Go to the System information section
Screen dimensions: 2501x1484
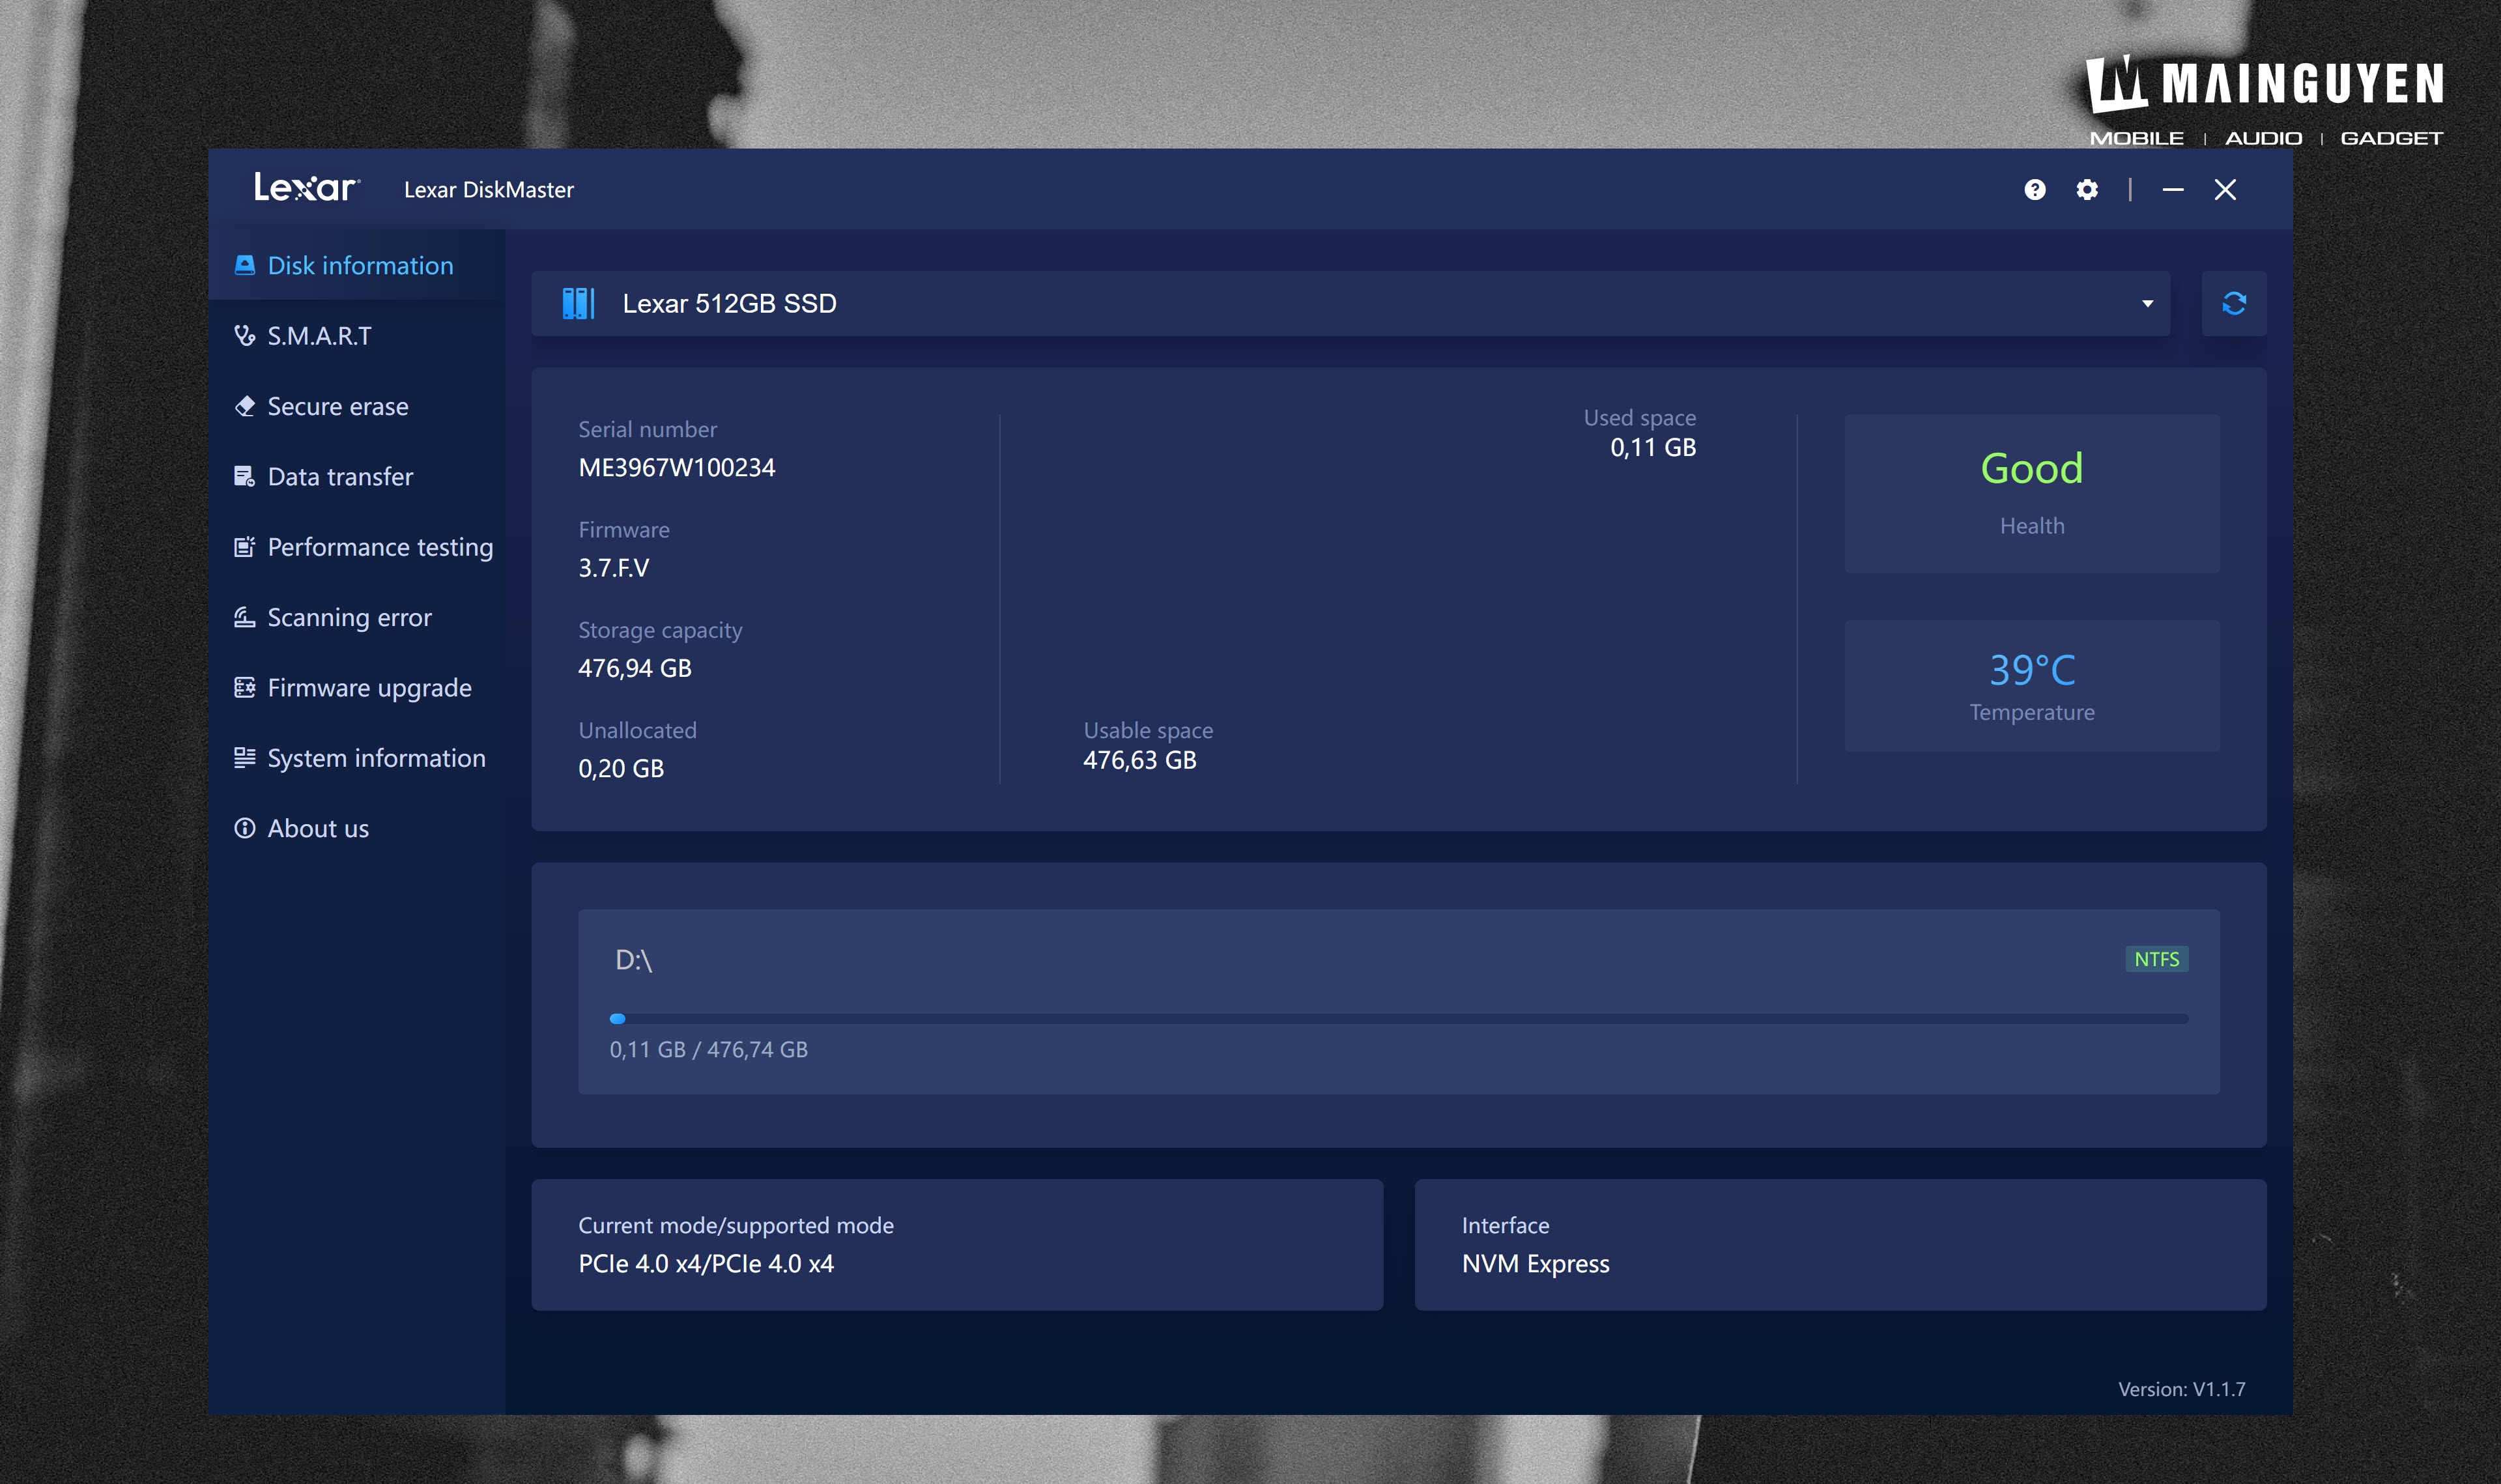pyautogui.click(x=376, y=758)
